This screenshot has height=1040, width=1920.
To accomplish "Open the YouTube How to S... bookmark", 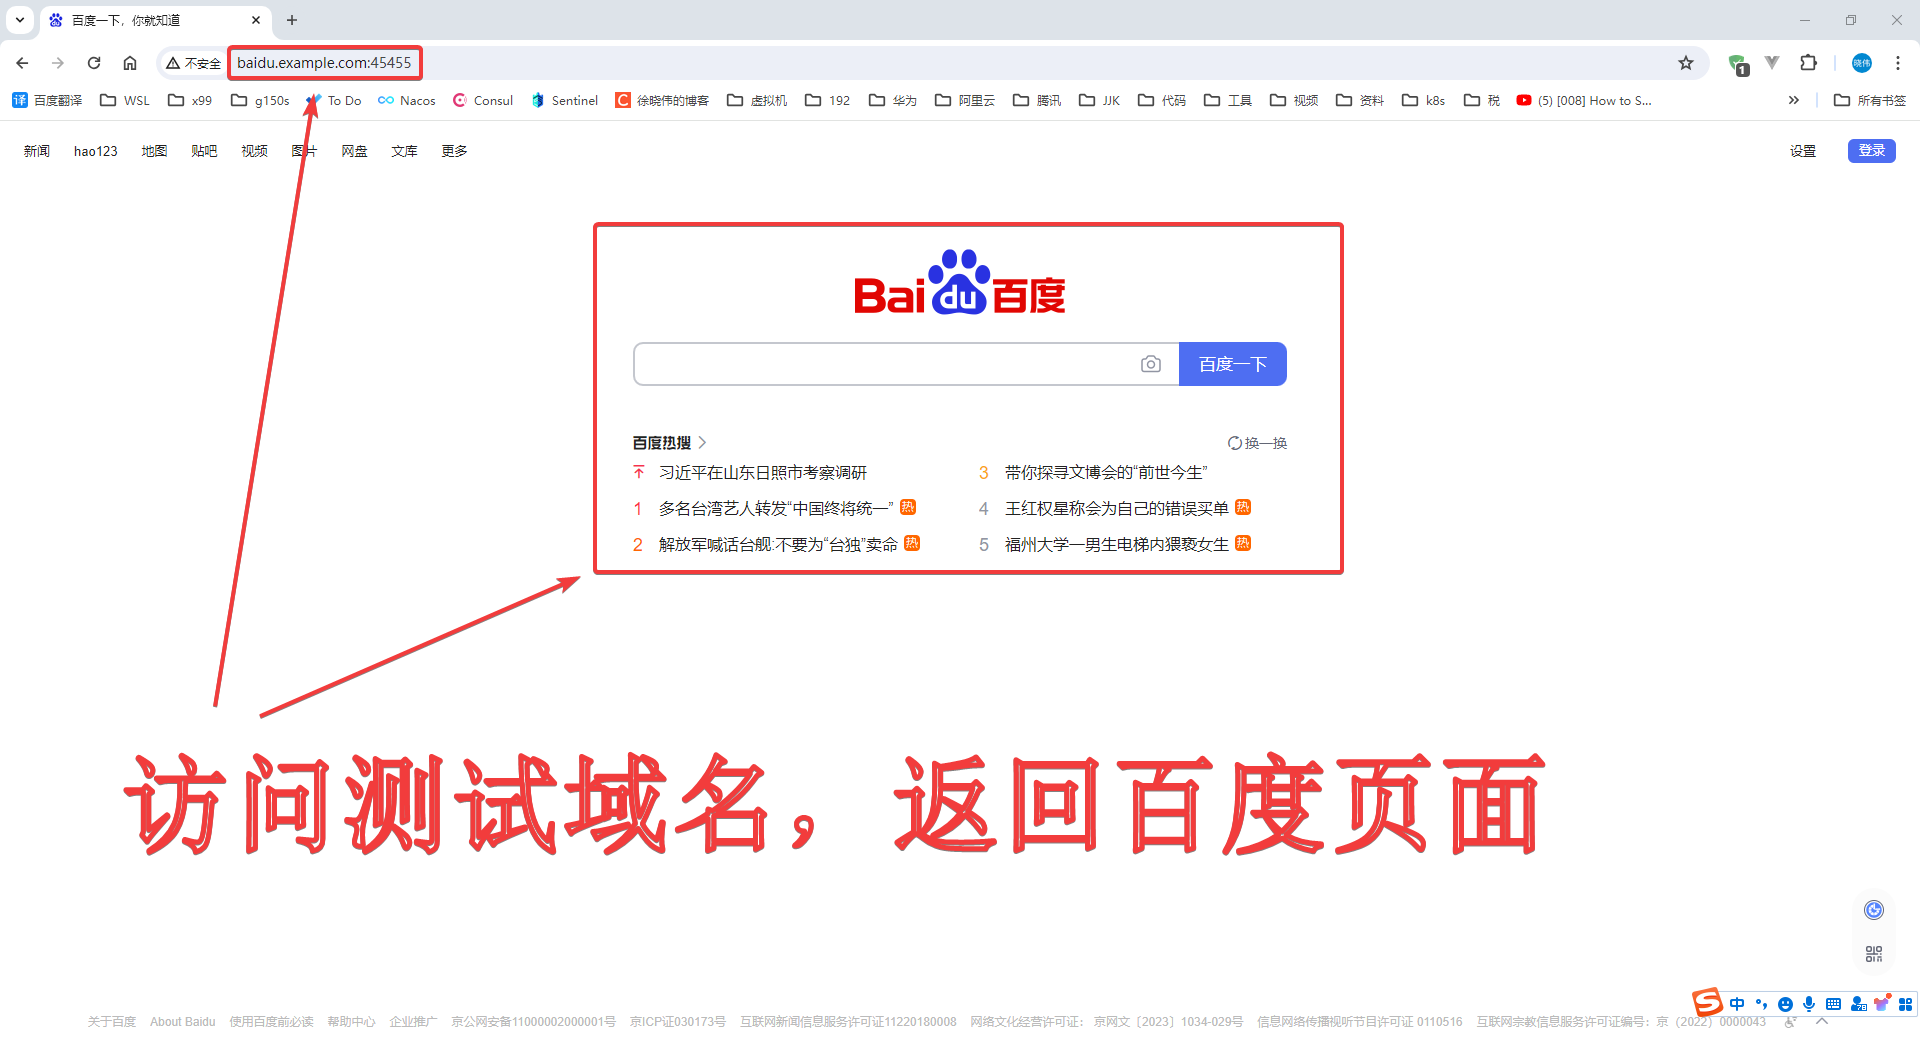I will [1584, 100].
